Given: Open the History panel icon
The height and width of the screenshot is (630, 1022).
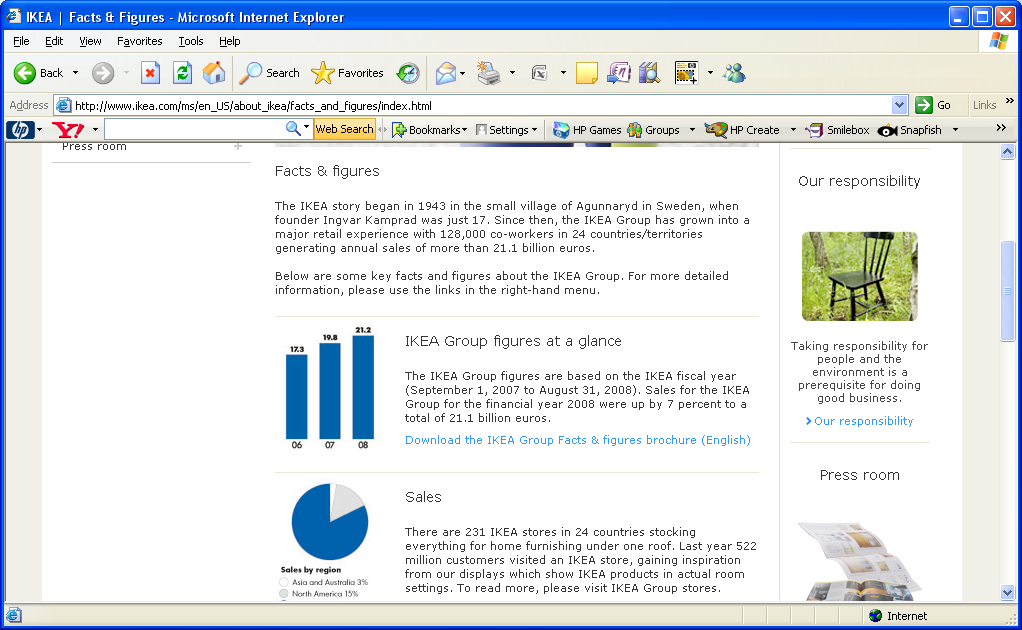Looking at the screenshot, I should point(408,73).
